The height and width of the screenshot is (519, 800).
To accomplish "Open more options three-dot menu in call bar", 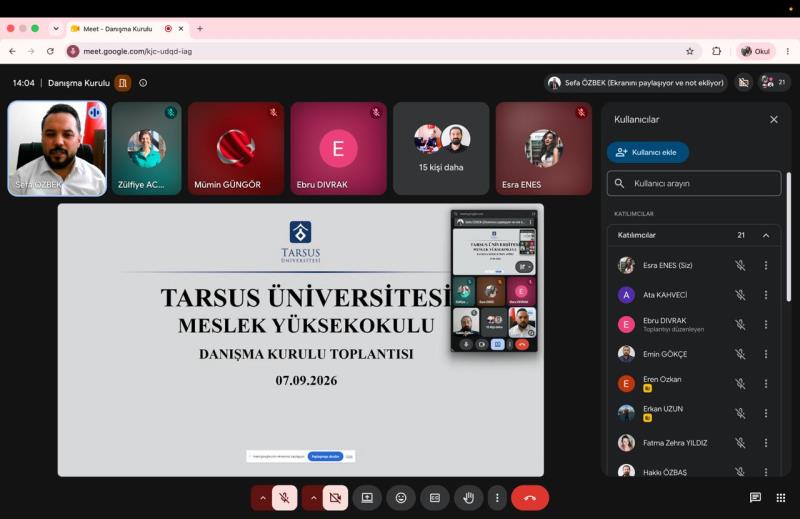I will coord(497,498).
